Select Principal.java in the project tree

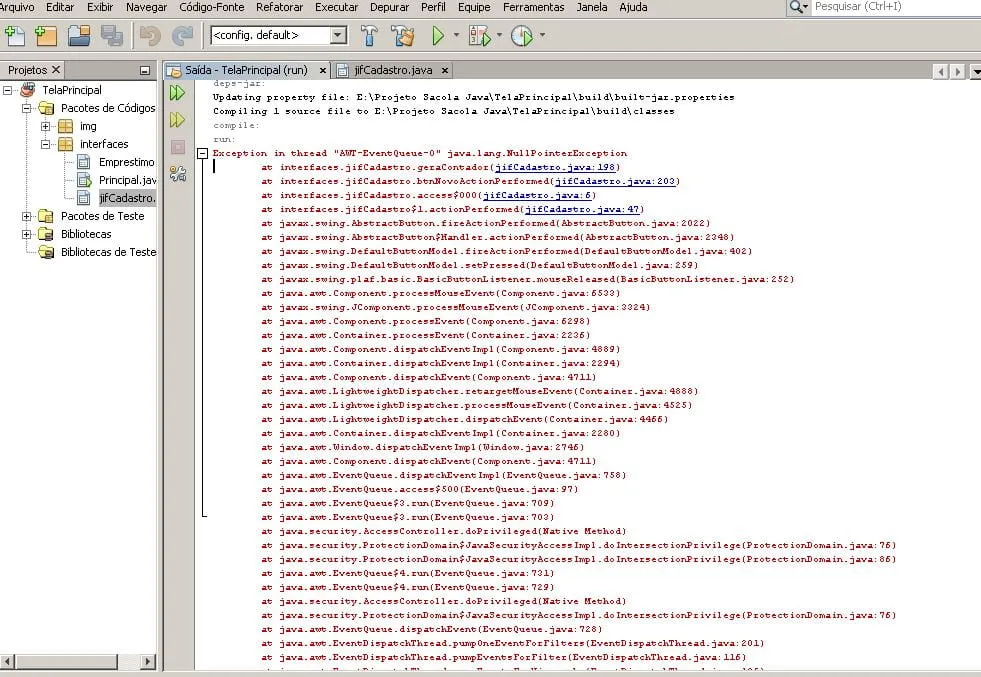(127, 180)
